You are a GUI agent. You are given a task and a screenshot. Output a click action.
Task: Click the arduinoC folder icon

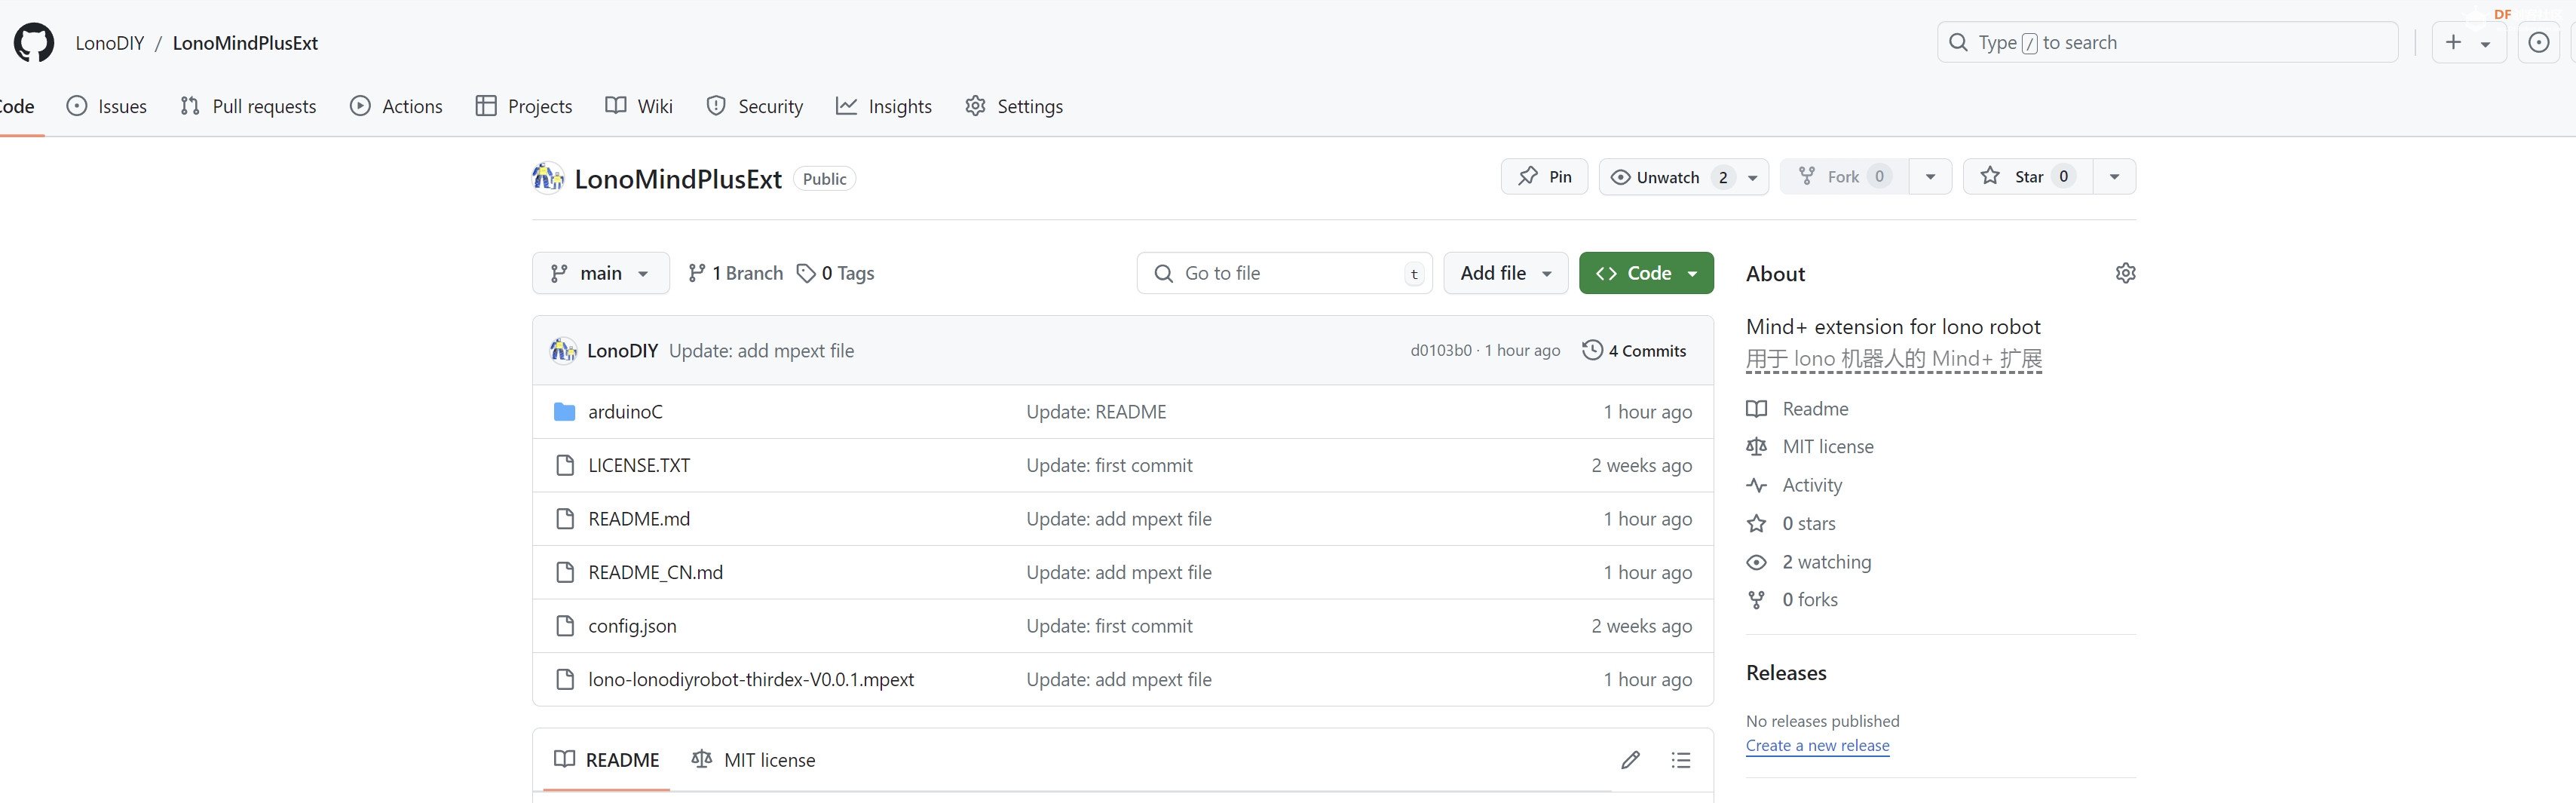(565, 412)
